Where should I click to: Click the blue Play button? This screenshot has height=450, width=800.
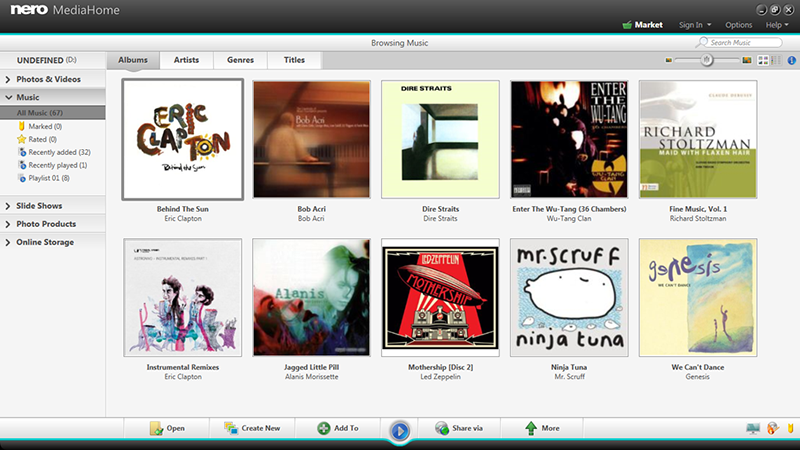[x=399, y=431]
